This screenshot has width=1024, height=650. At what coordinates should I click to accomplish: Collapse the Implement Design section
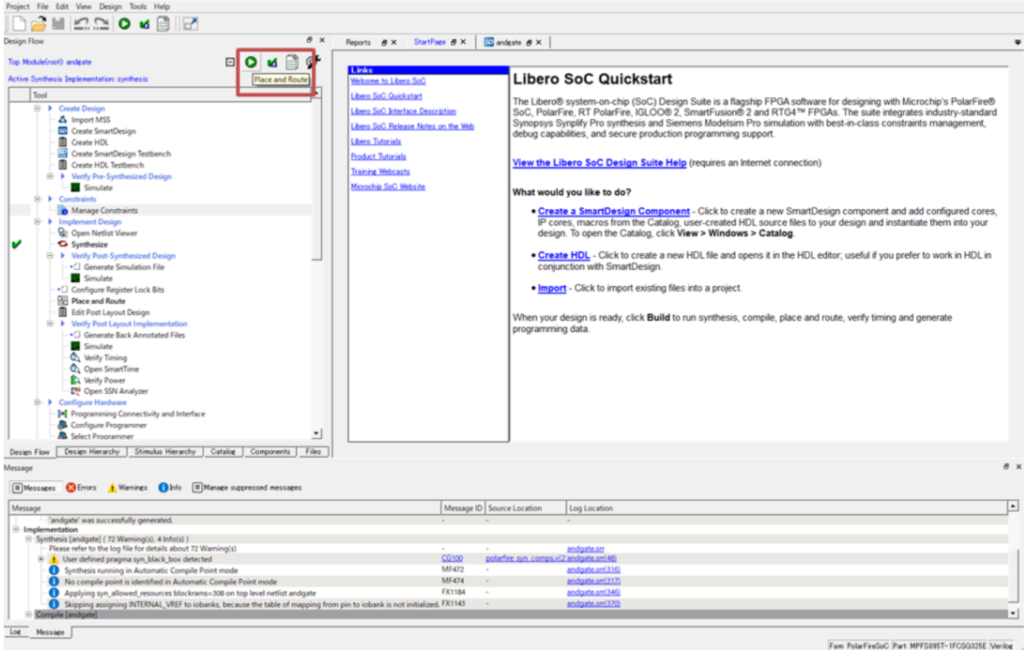point(38,222)
